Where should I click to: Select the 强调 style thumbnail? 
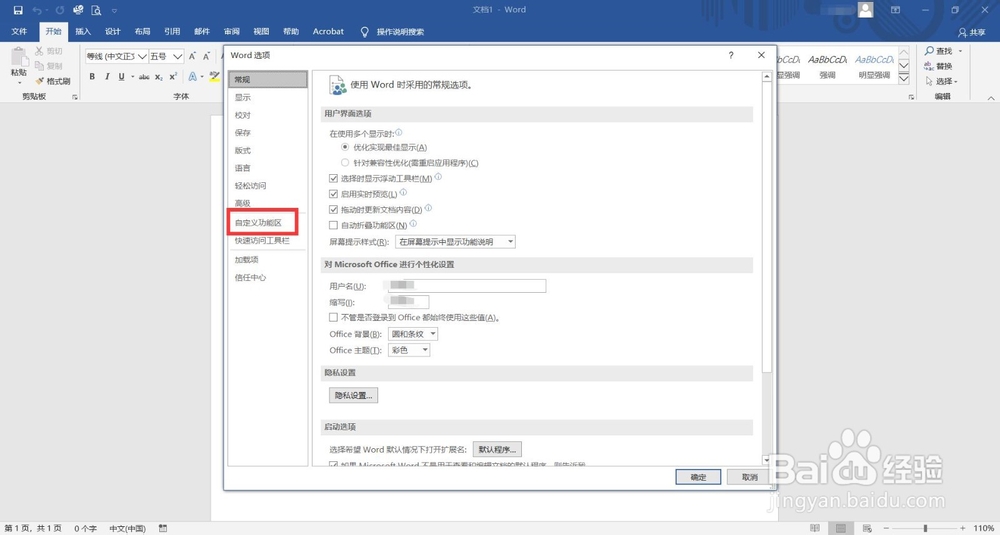coord(827,65)
